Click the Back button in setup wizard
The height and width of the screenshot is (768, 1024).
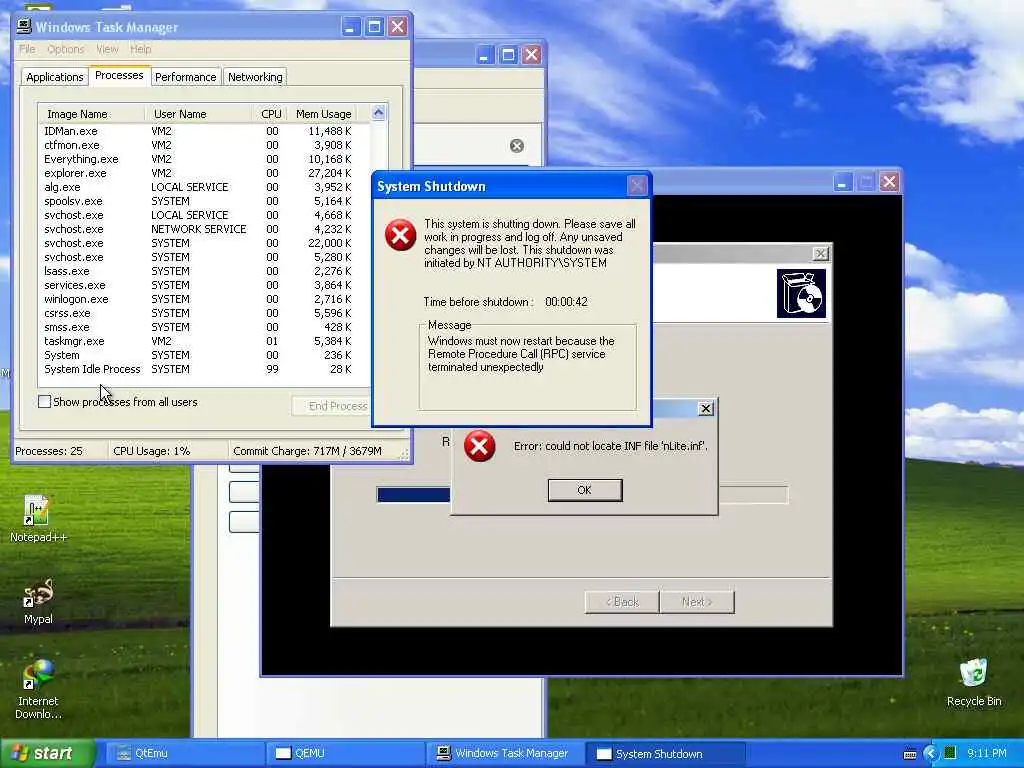click(622, 602)
